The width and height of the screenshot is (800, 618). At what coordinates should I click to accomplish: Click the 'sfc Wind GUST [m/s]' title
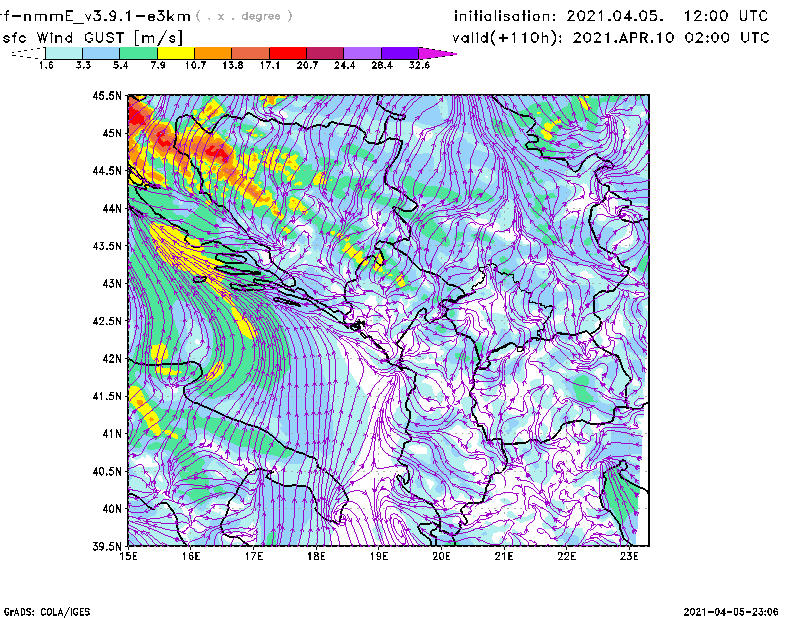92,38
